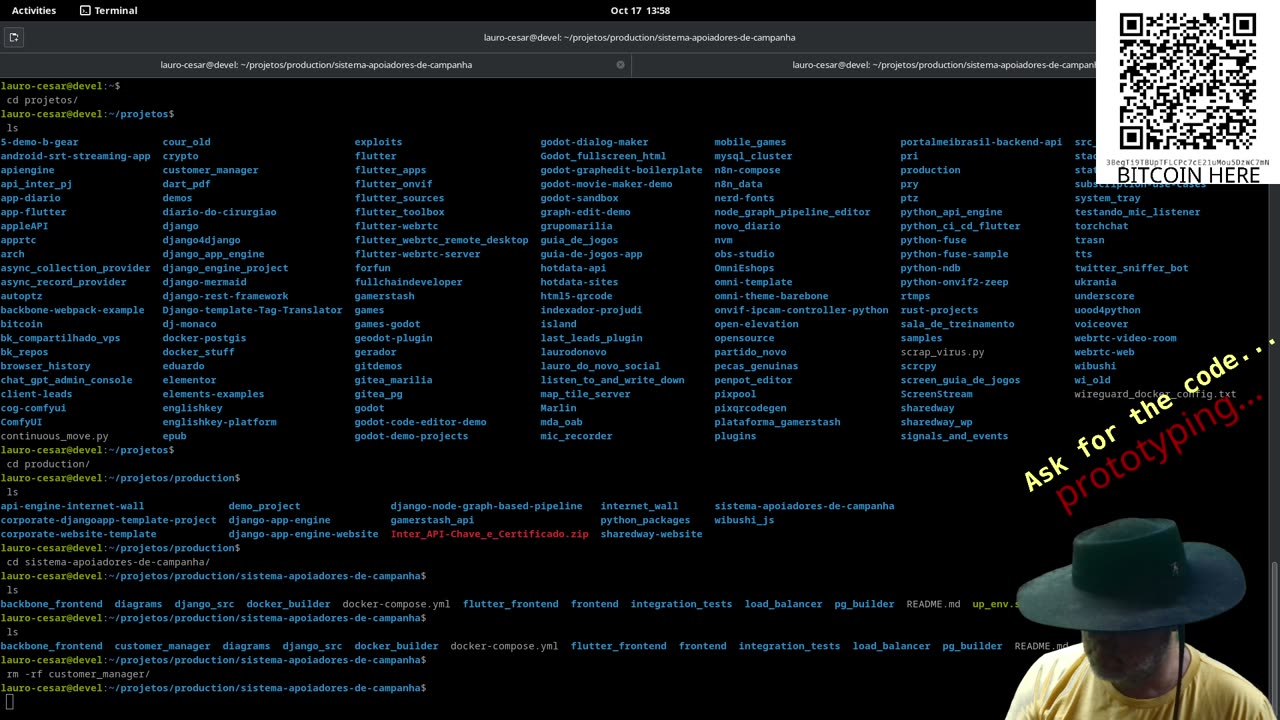
Task: Click the 'rust-projects' directory entry
Action: pos(939,310)
